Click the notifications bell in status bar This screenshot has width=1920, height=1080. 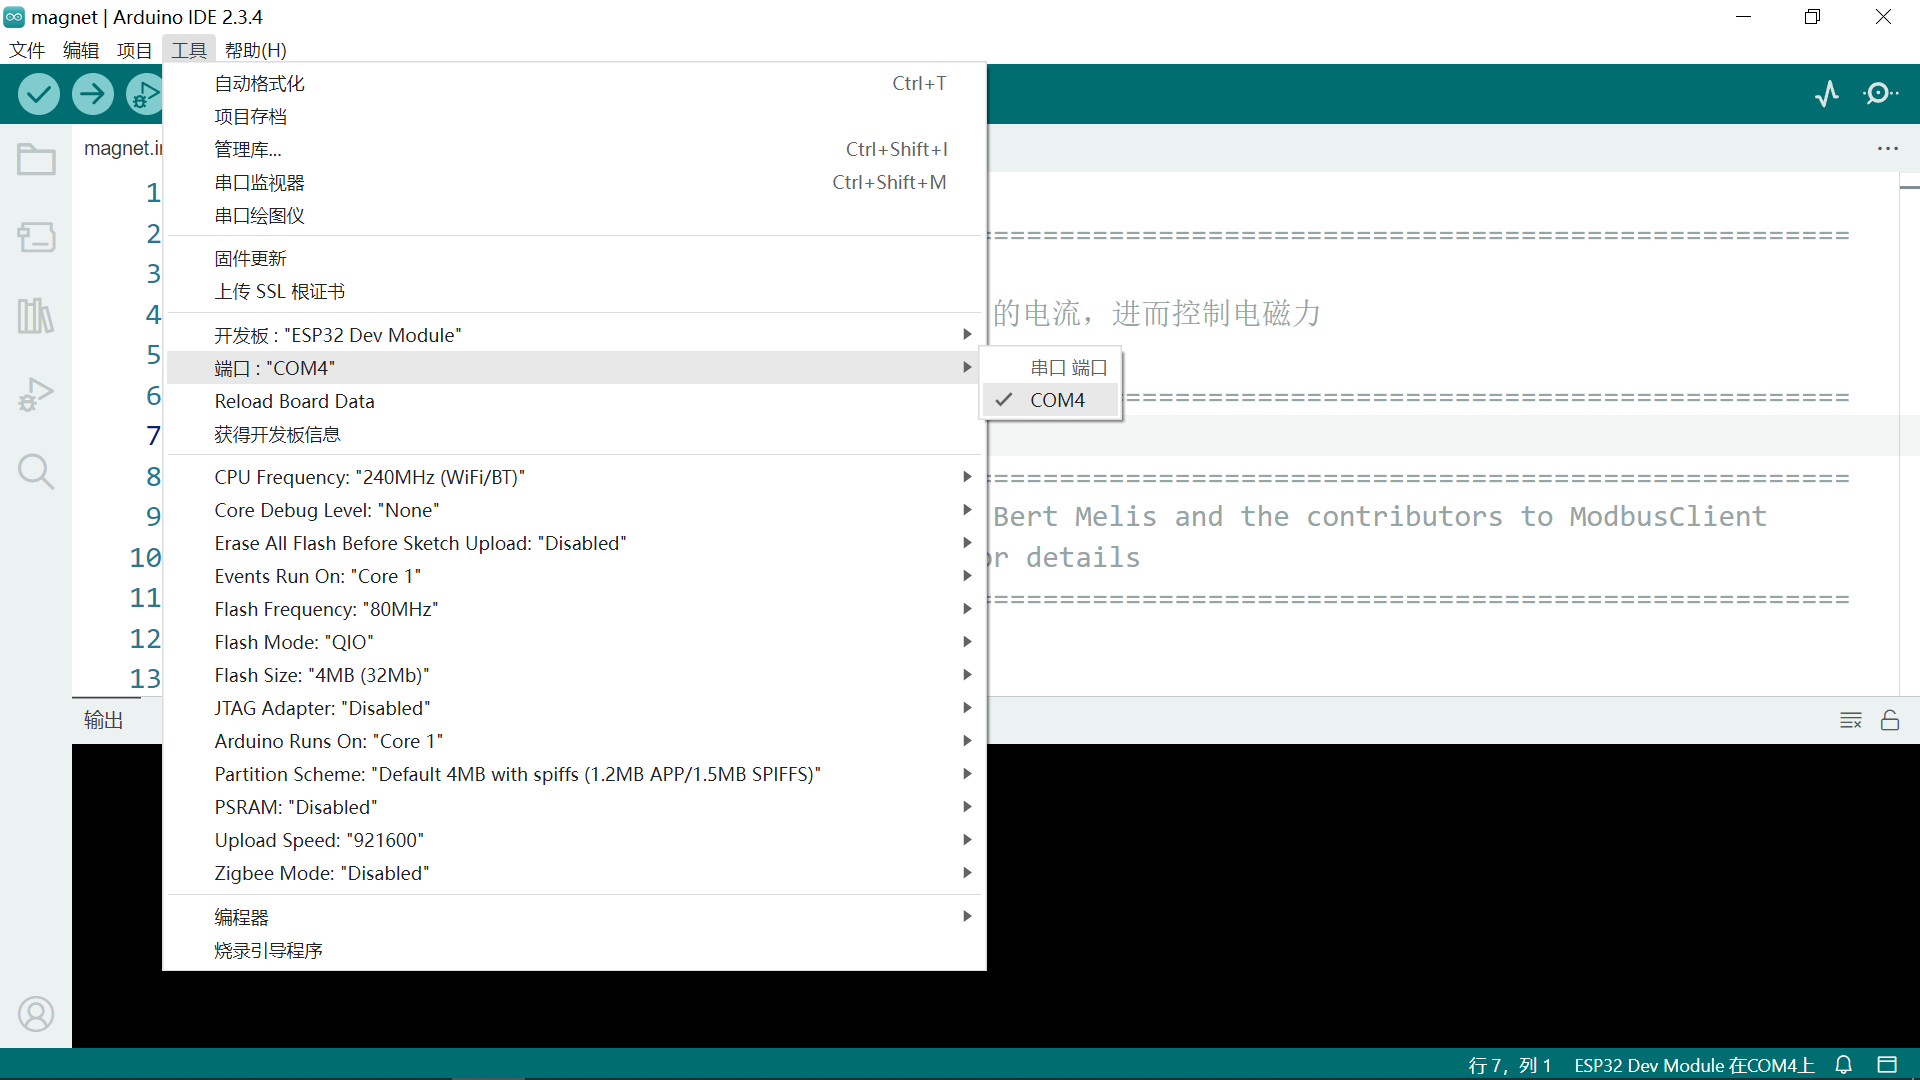click(x=1844, y=1065)
